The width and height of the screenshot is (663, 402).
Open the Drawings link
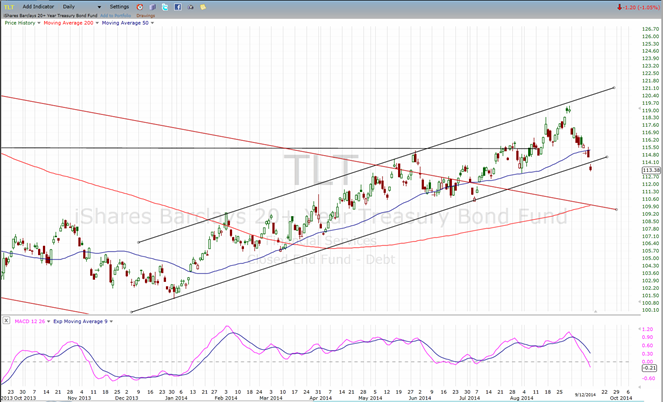[145, 16]
